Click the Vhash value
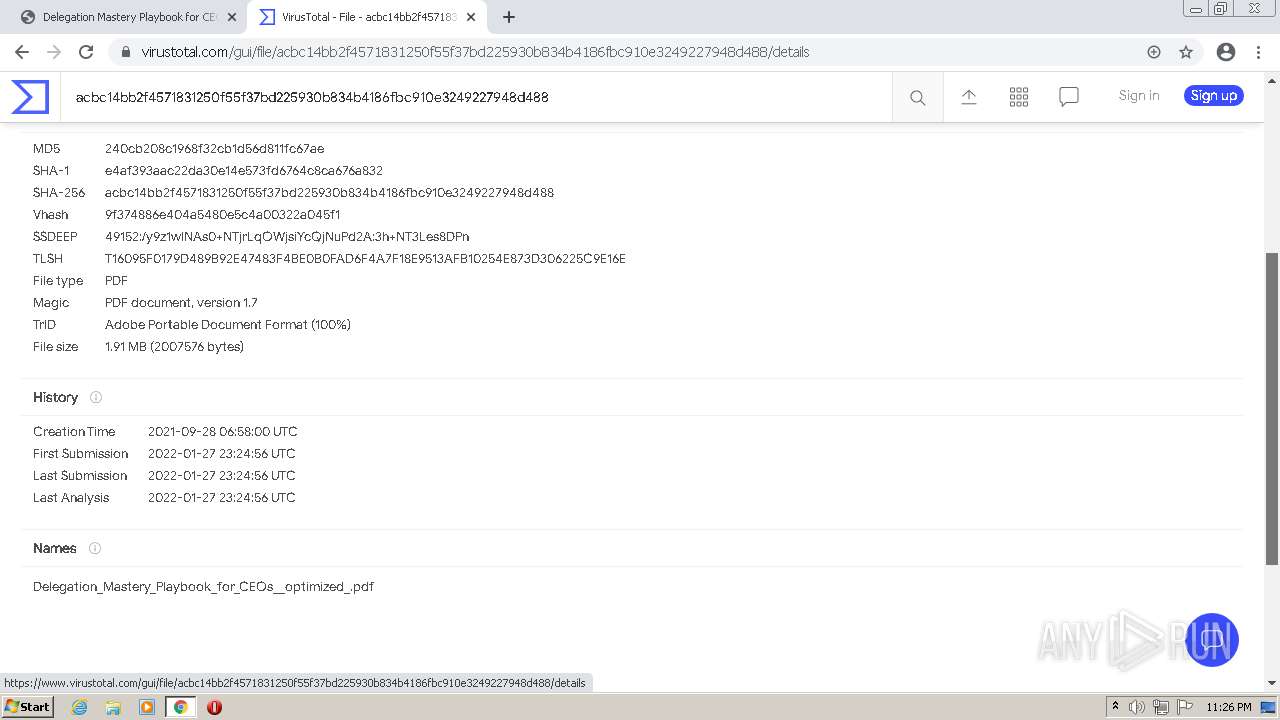The height and width of the screenshot is (720, 1280). point(222,215)
